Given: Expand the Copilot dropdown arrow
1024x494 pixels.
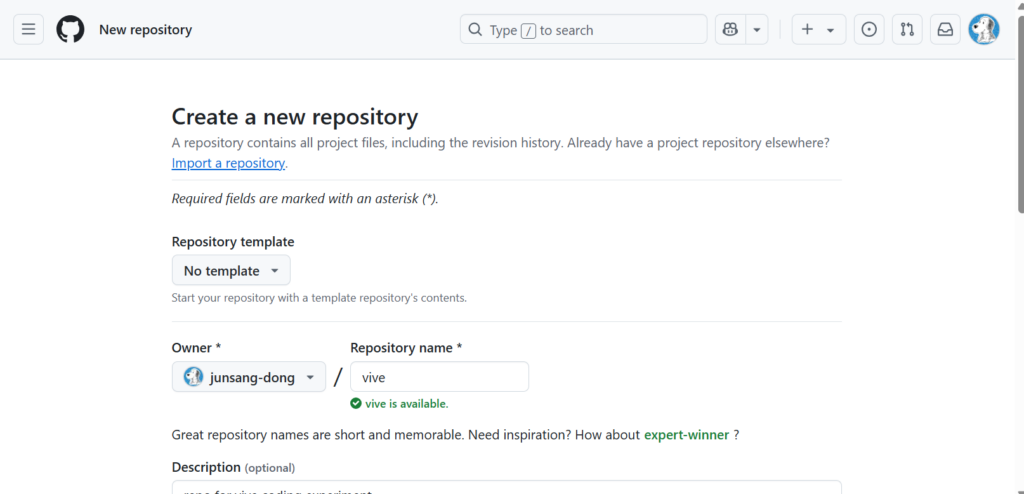Looking at the screenshot, I should point(757,30).
